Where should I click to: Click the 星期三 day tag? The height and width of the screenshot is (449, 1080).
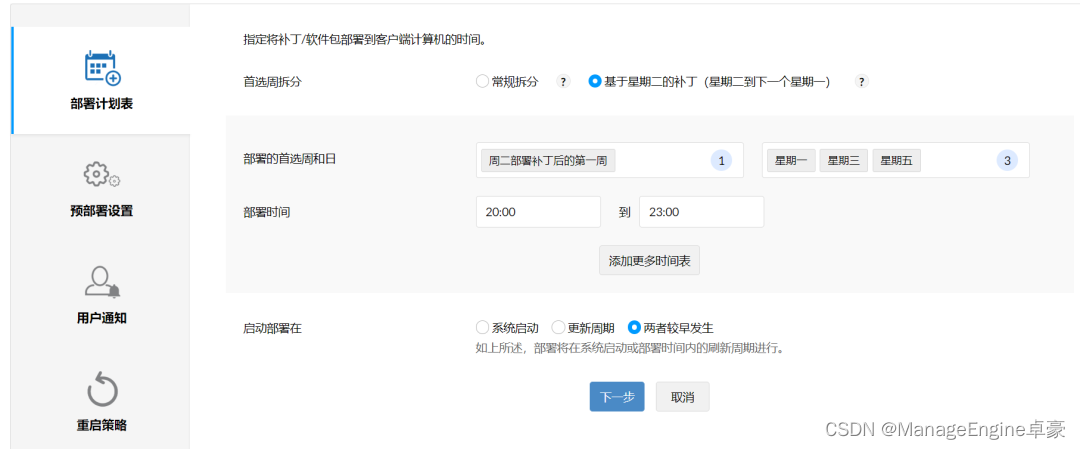pos(844,160)
